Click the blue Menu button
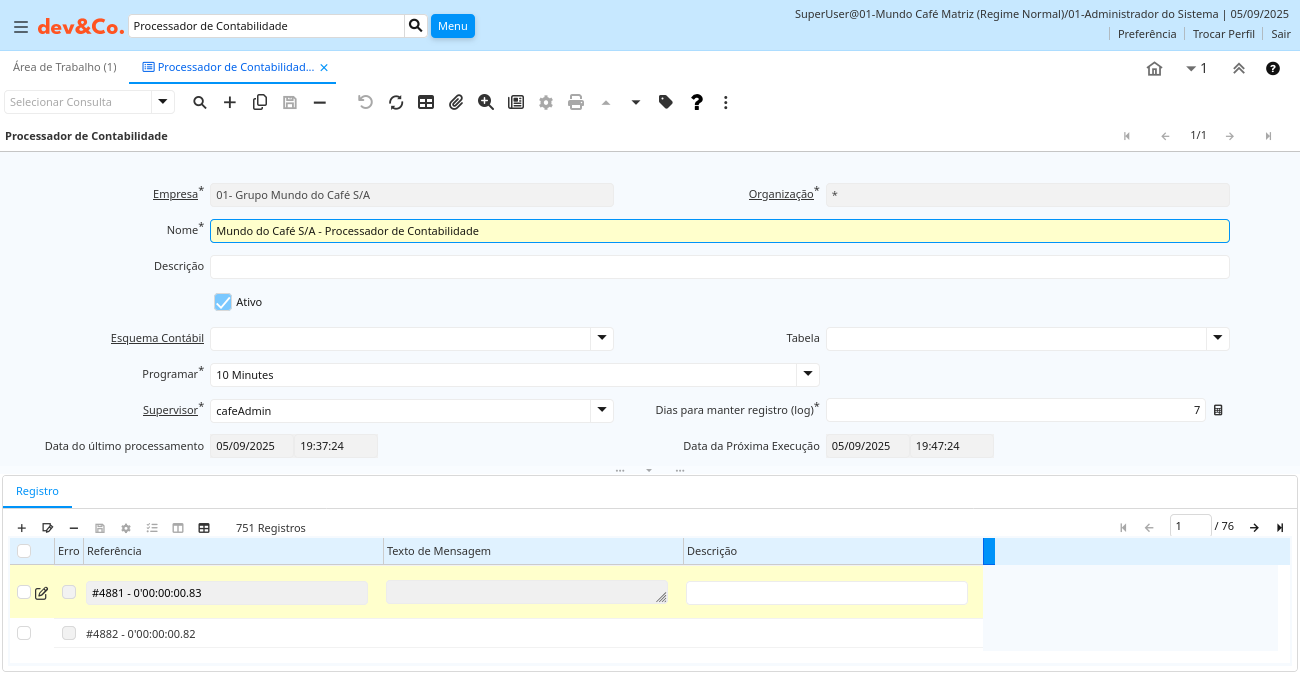This screenshot has height=674, width=1300. [453, 26]
